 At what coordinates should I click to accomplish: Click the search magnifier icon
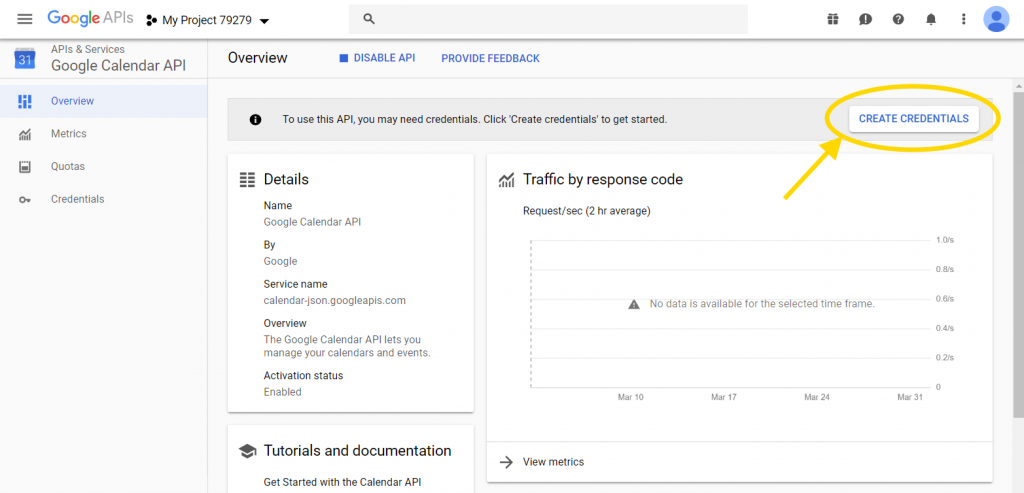point(369,19)
